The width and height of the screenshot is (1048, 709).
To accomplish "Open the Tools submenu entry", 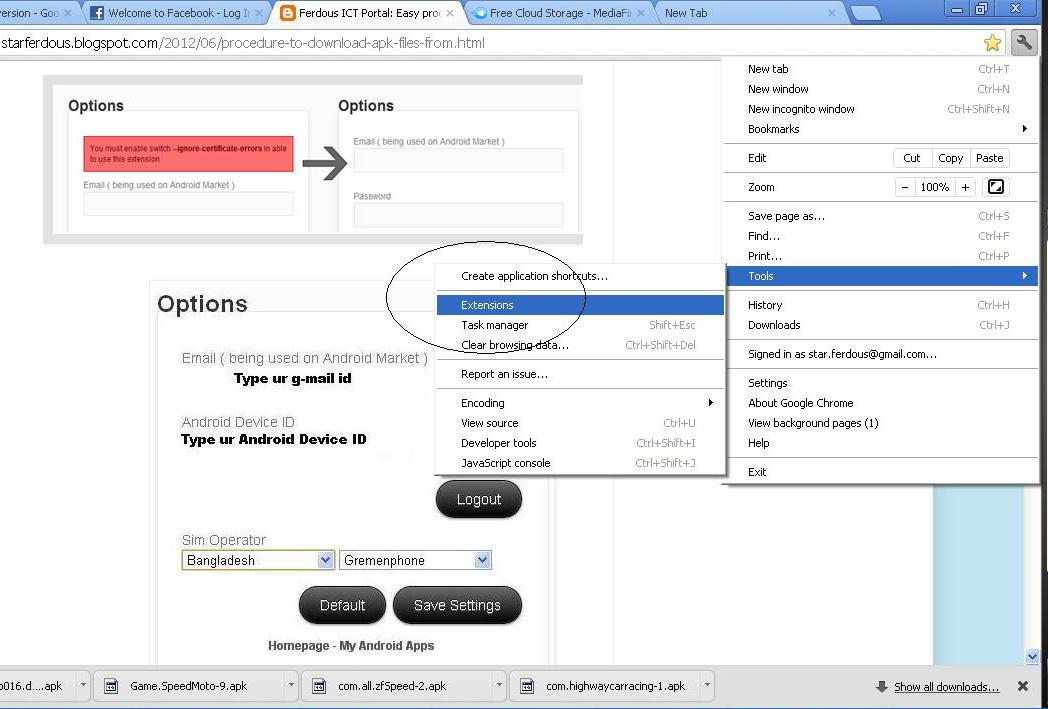I will 881,276.
